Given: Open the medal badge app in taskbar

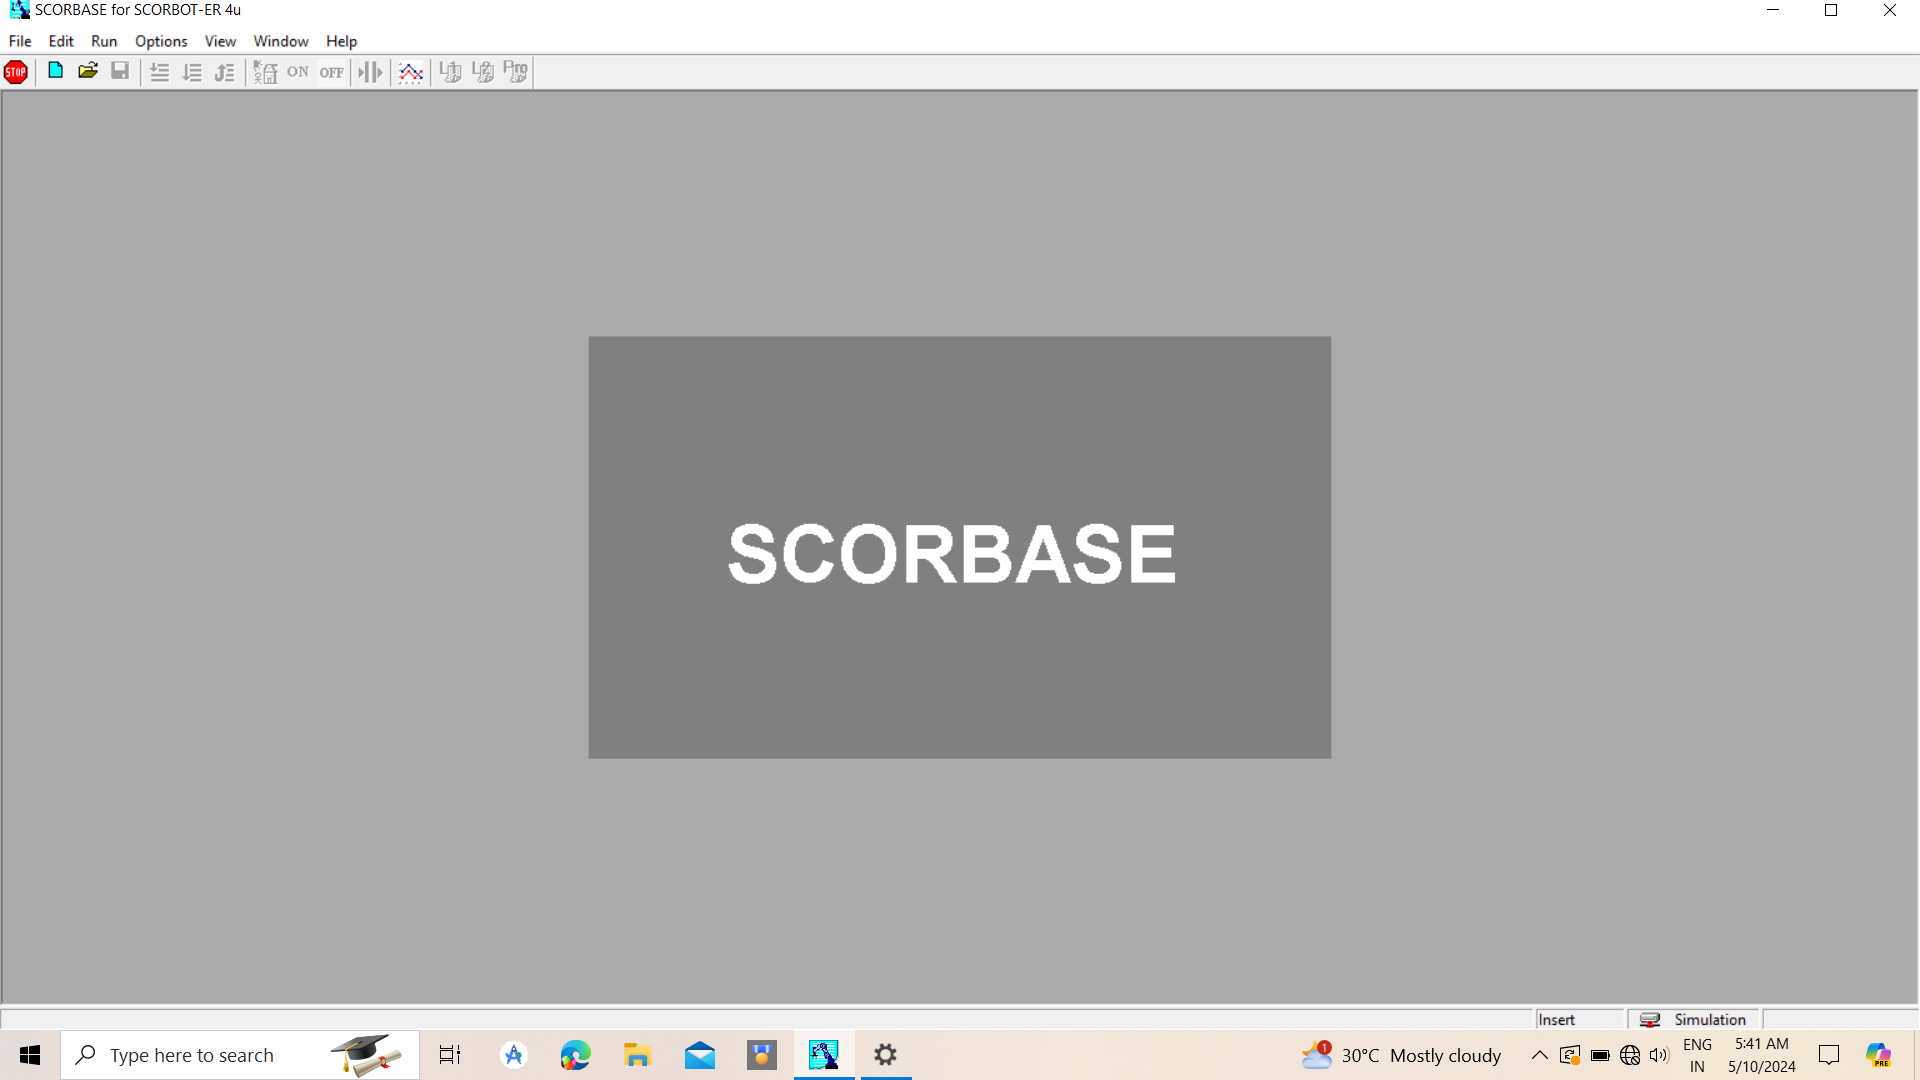Looking at the screenshot, I should click(x=762, y=1055).
